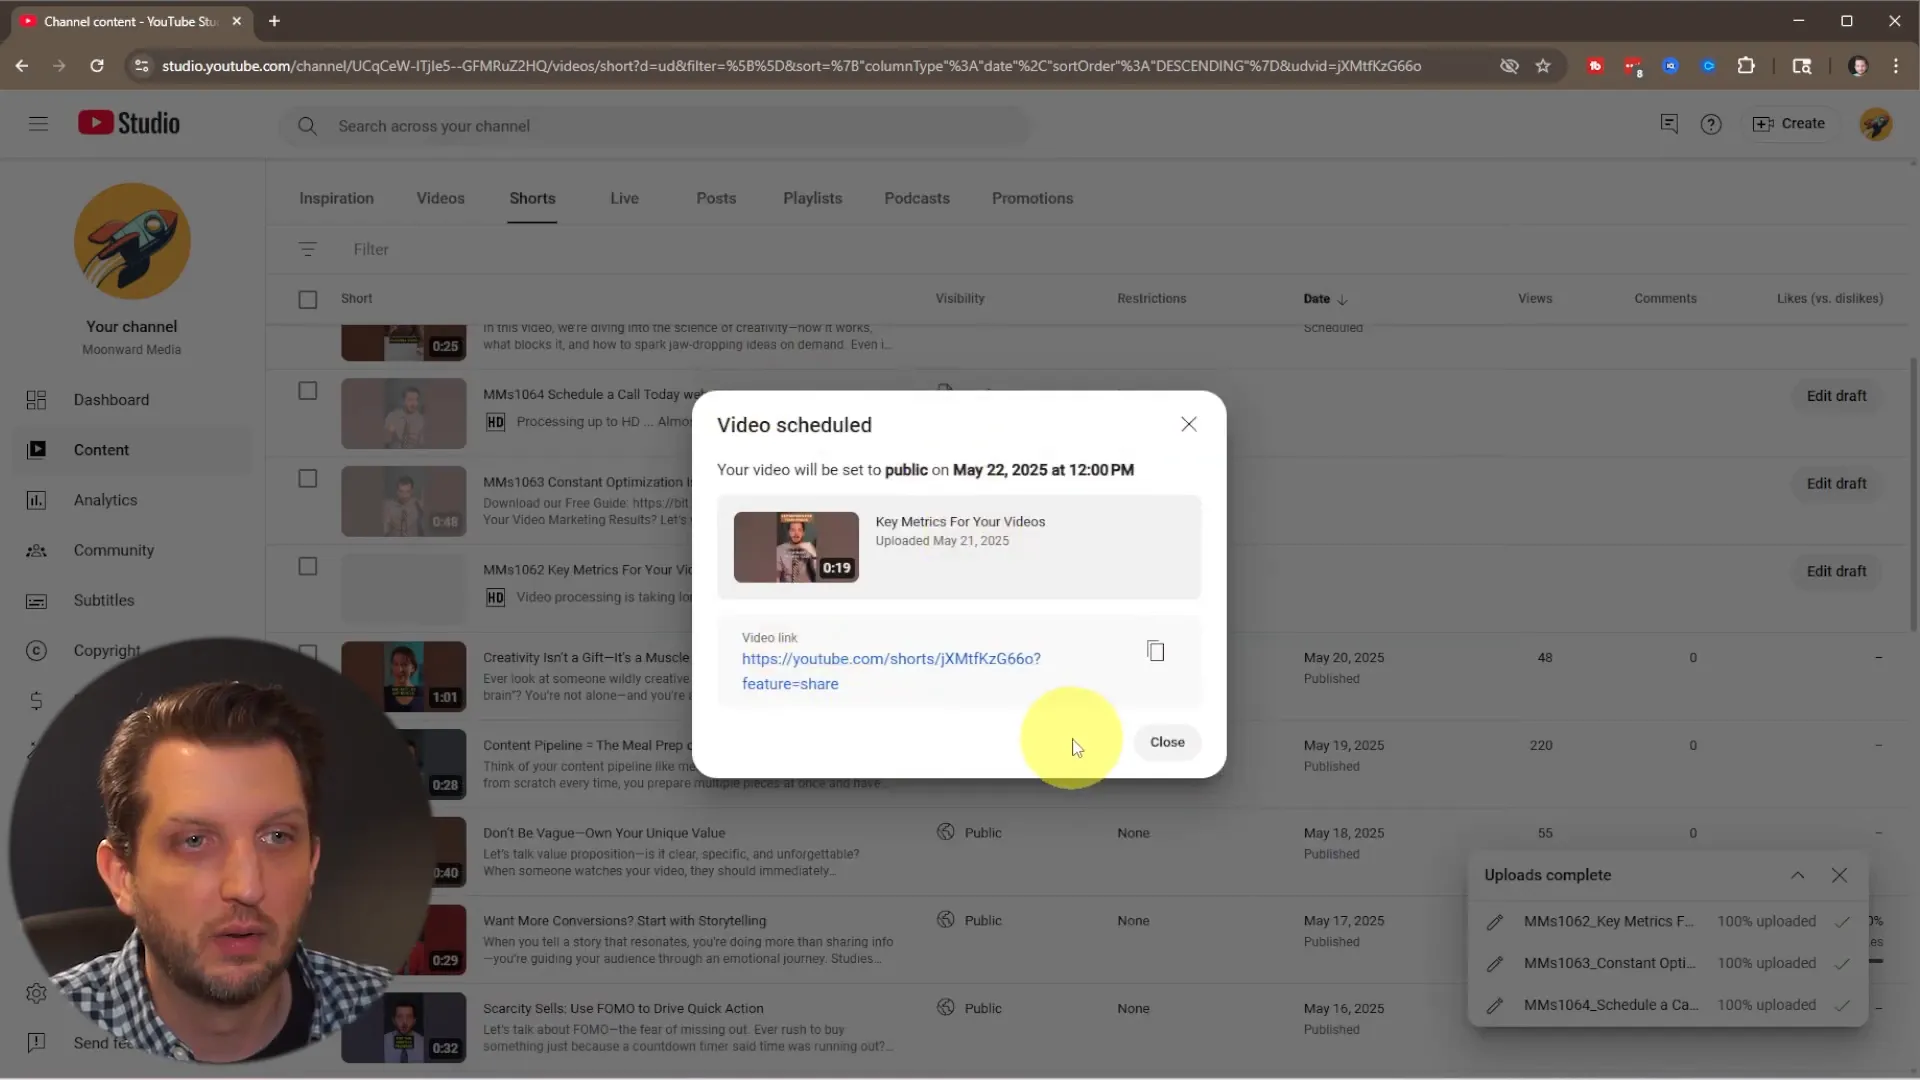Viewport: 1920px width, 1080px height.
Task: Select the MMs1063 Constant Optimization checkbox
Action: pos(308,479)
